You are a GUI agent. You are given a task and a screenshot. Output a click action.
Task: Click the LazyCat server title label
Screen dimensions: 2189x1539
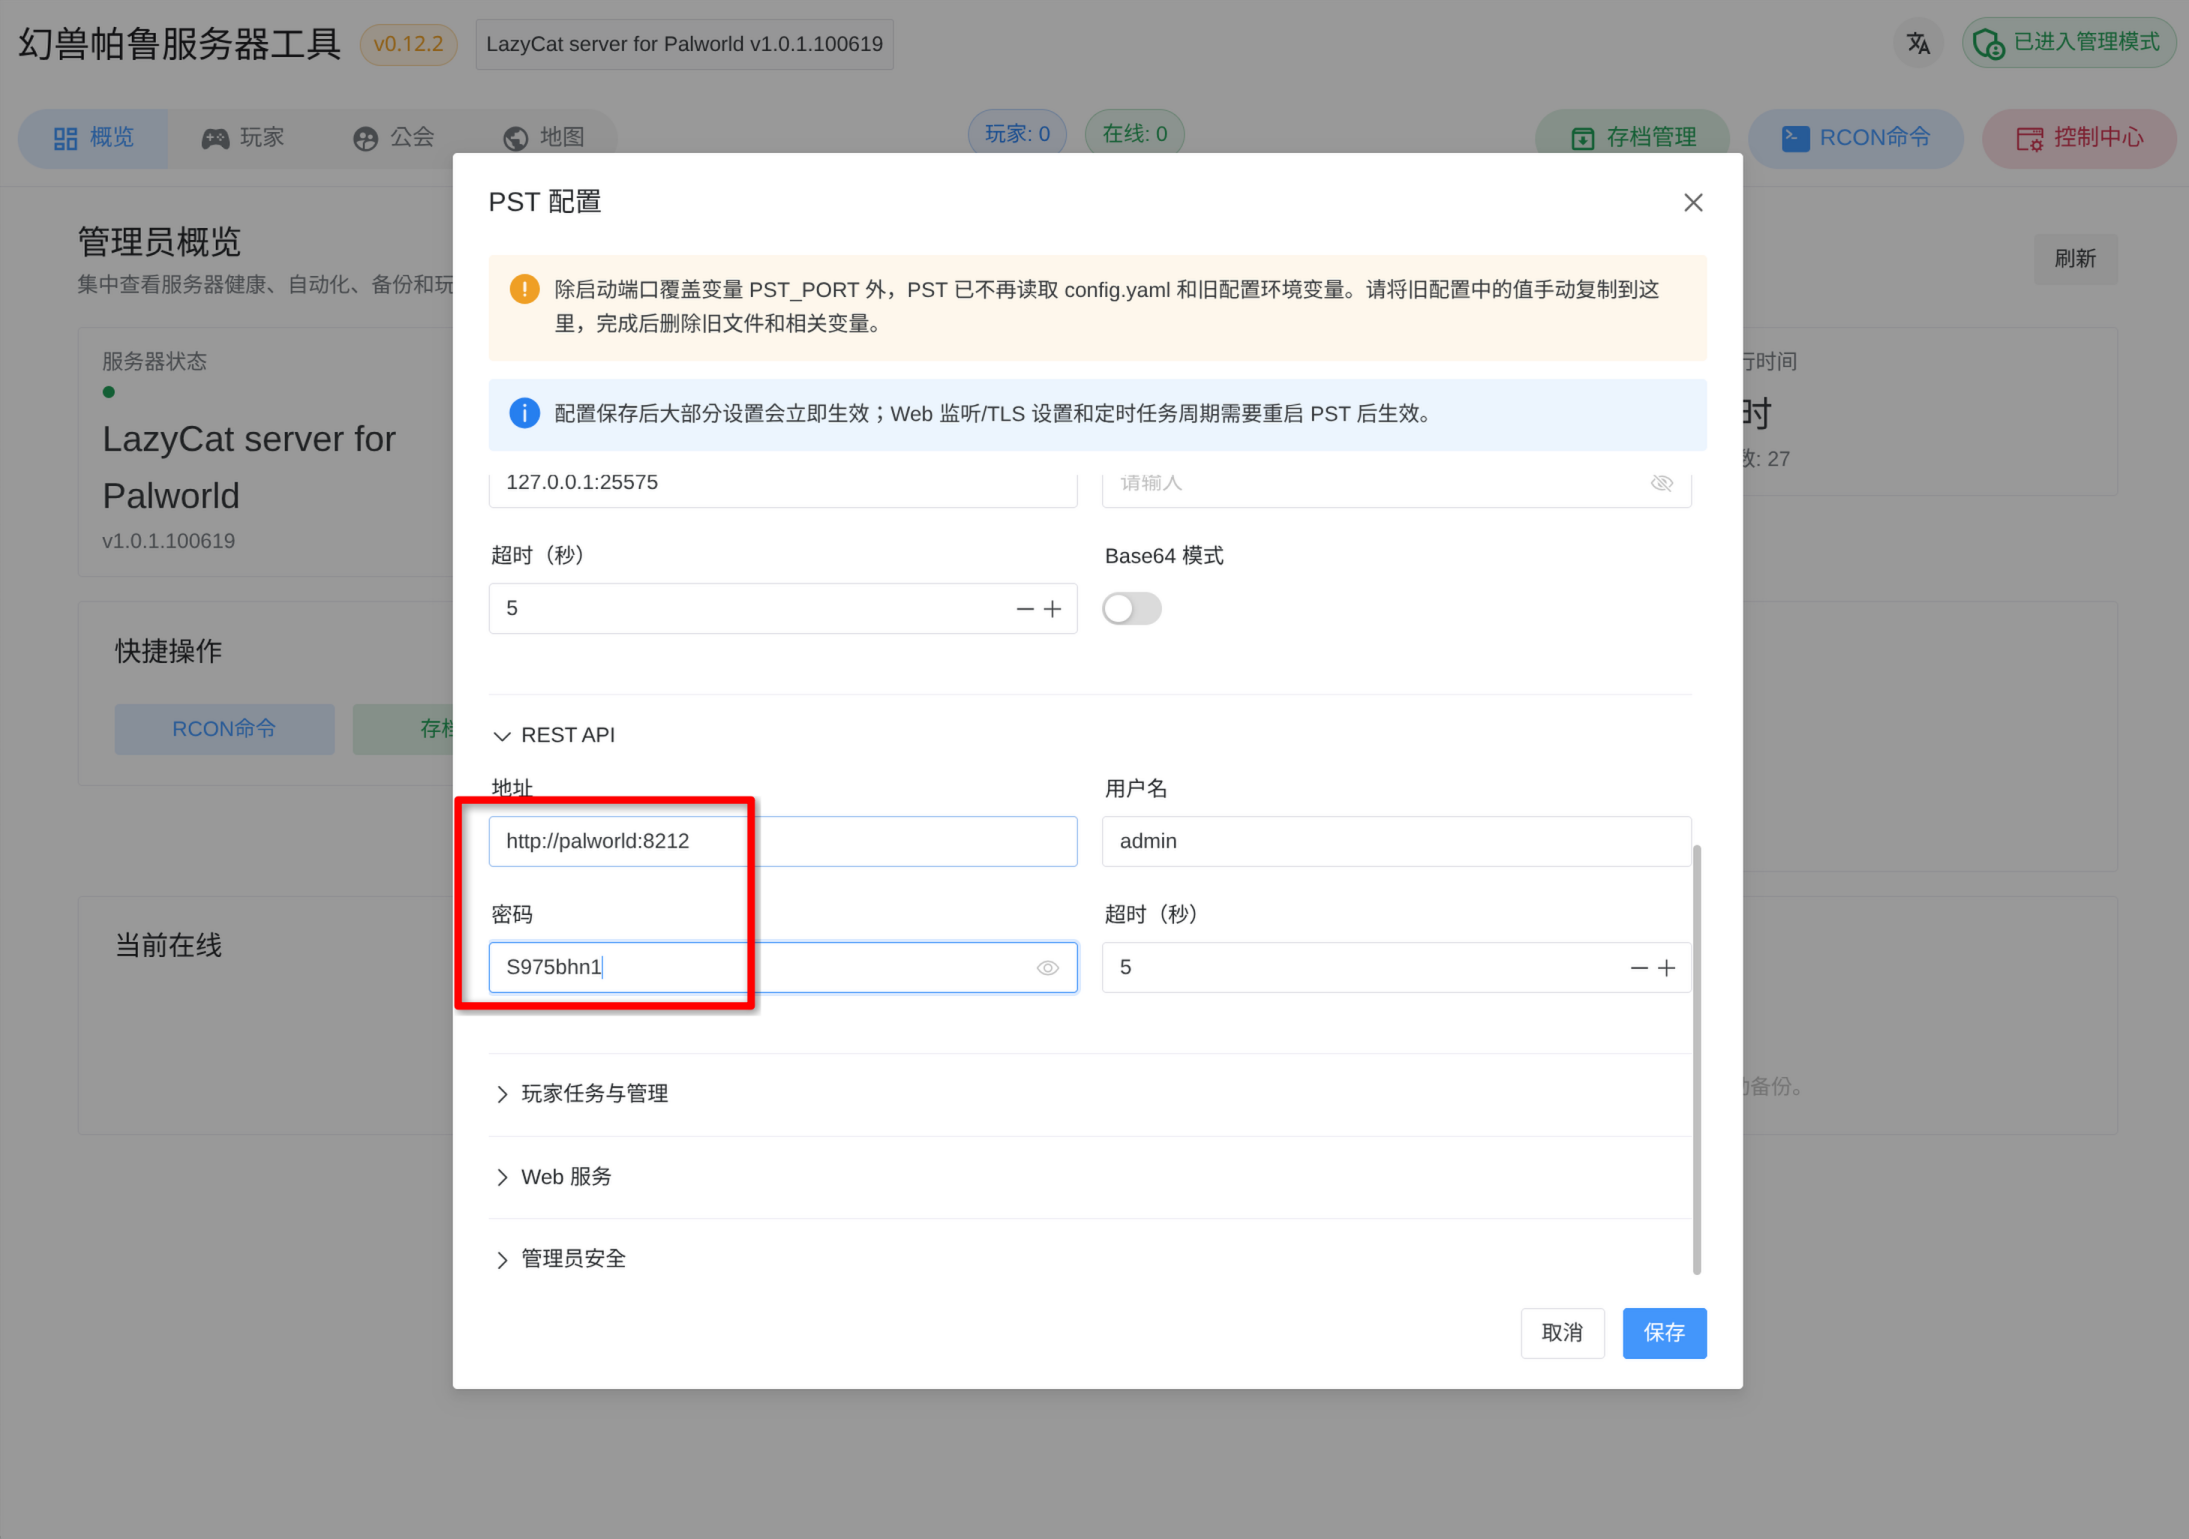coord(684,44)
